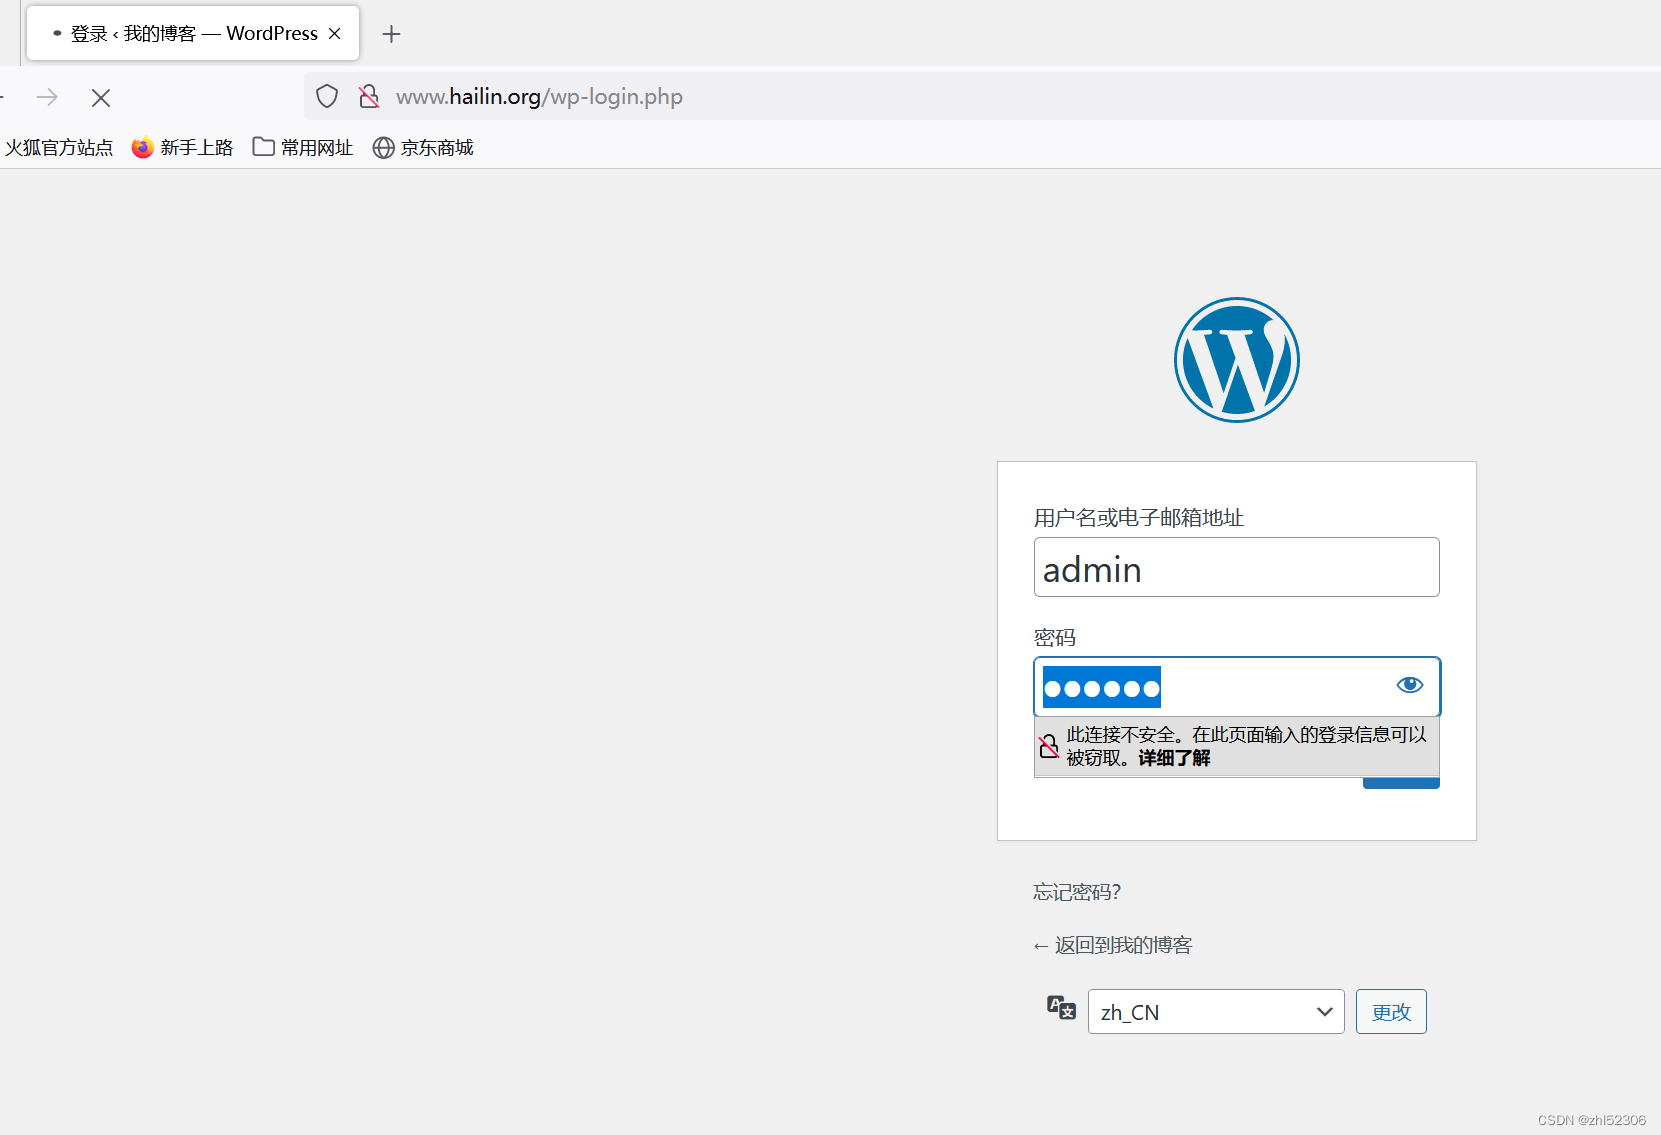
Task: Open a new browser tab
Action: coord(392,34)
